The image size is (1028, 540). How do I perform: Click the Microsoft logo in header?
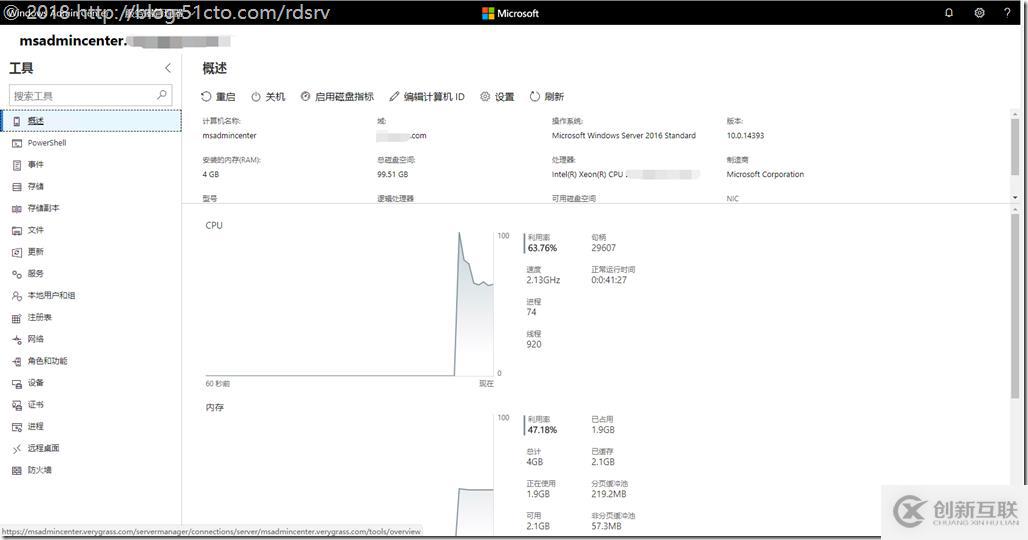click(x=510, y=13)
